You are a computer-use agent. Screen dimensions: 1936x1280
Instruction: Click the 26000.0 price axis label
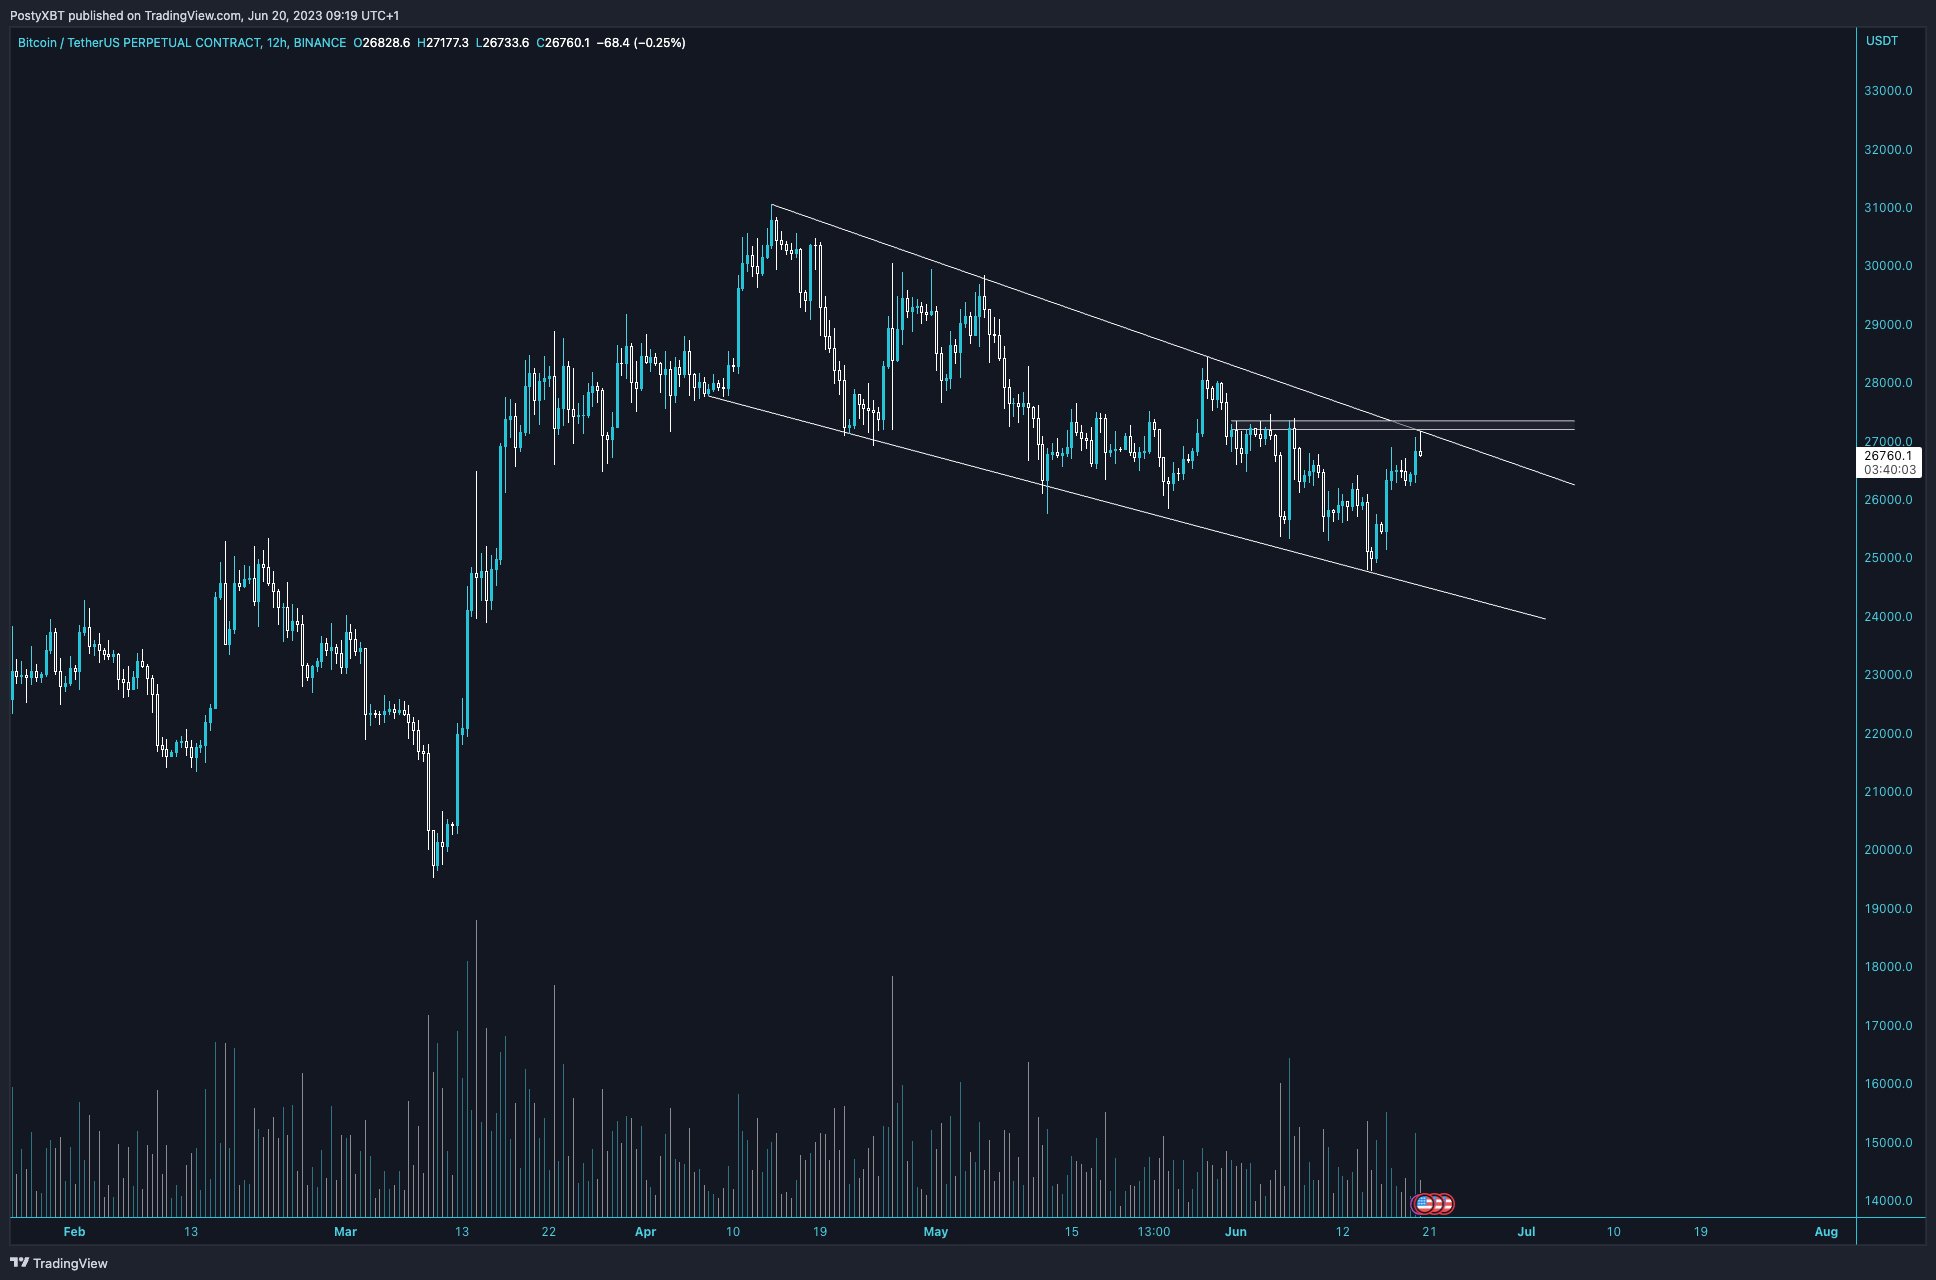coord(1888,500)
